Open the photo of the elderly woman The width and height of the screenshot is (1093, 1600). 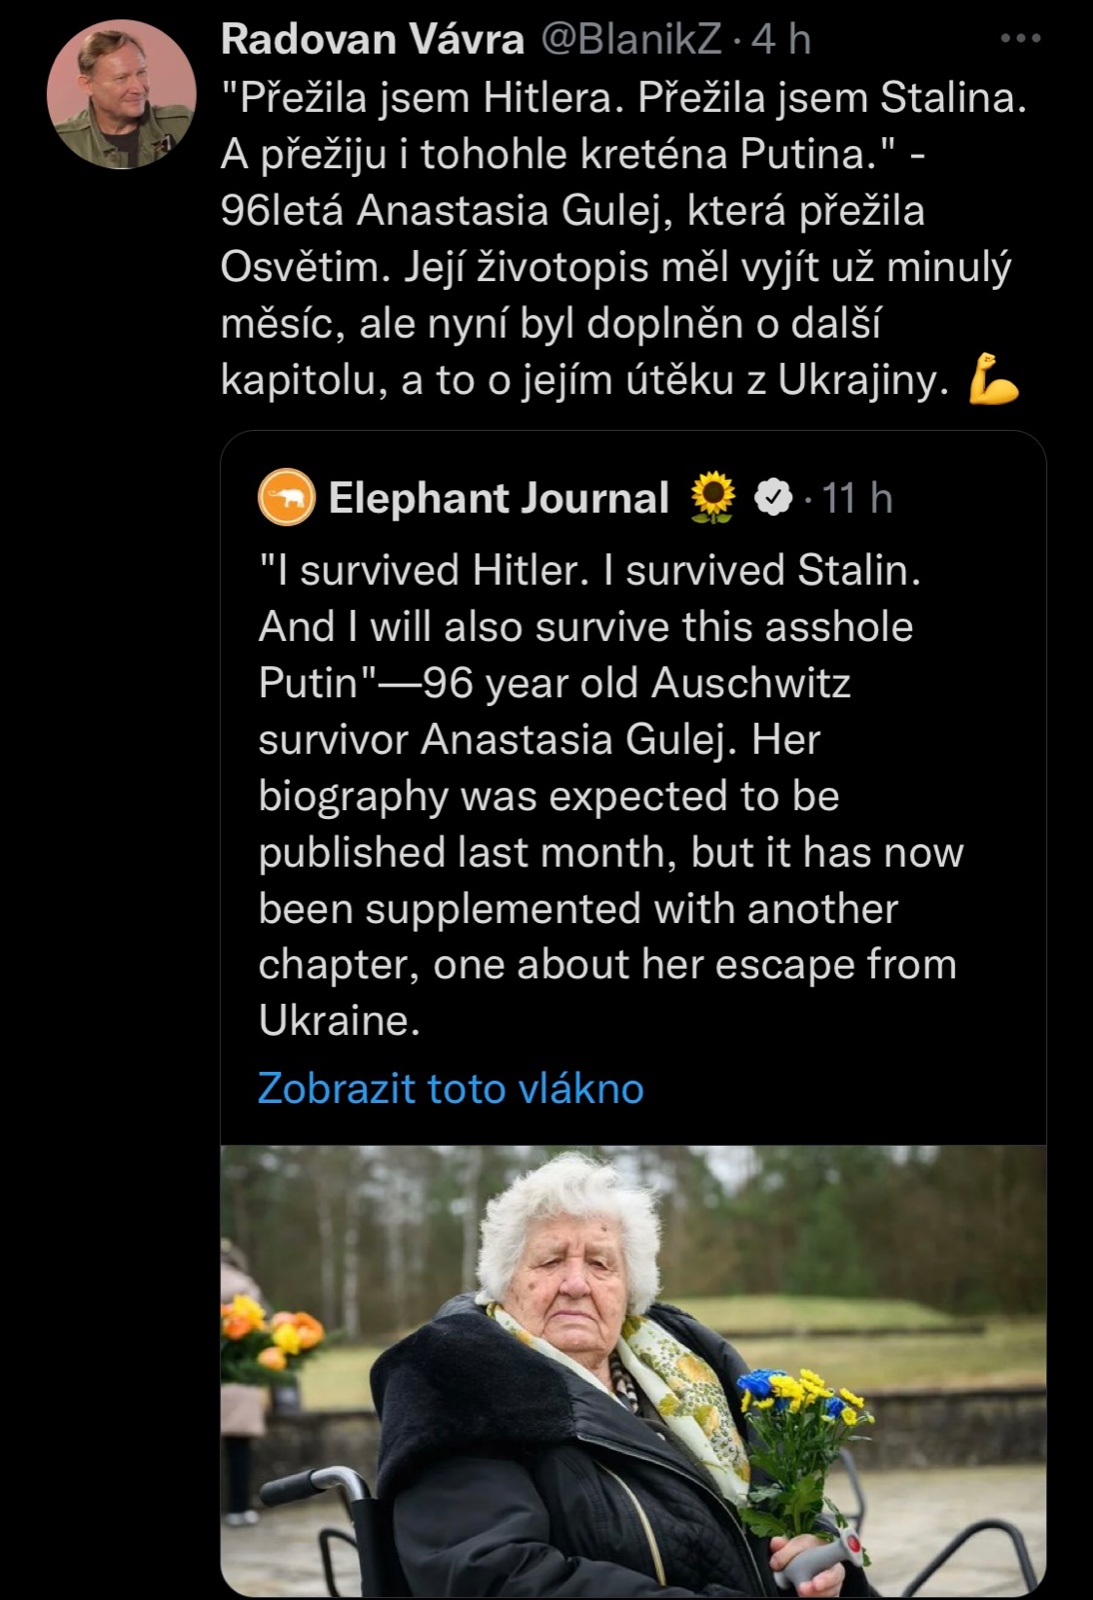click(x=633, y=1370)
